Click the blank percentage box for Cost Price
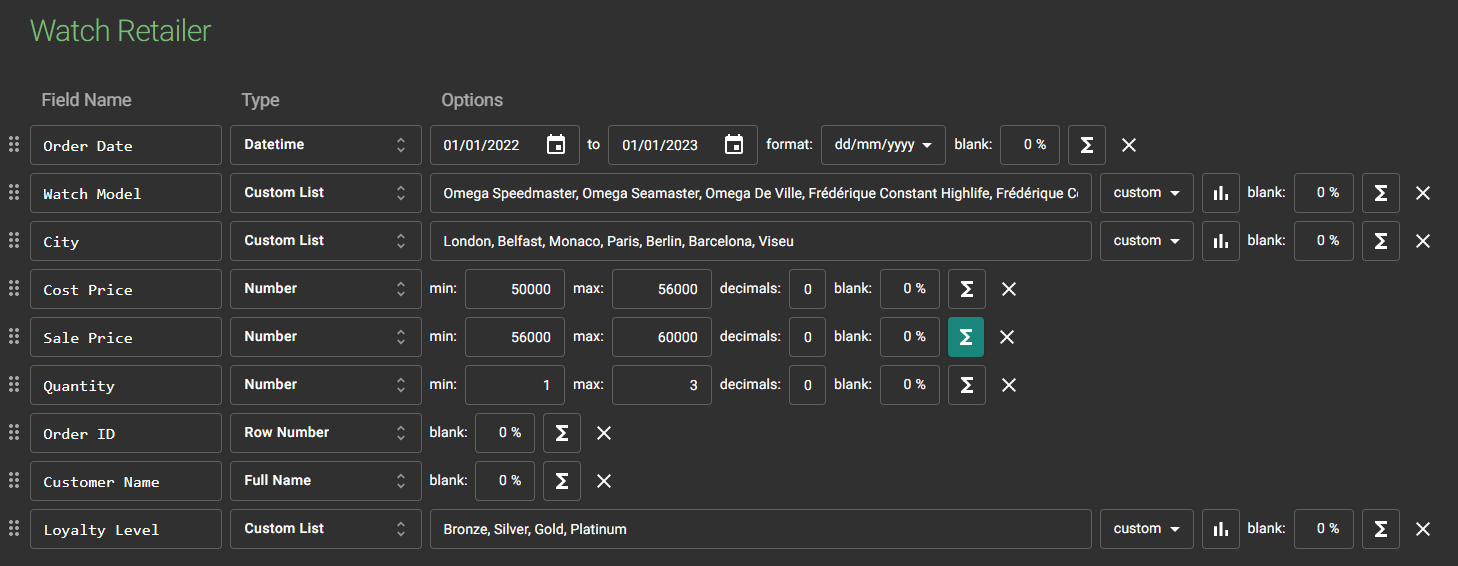1458x566 pixels. click(x=909, y=289)
